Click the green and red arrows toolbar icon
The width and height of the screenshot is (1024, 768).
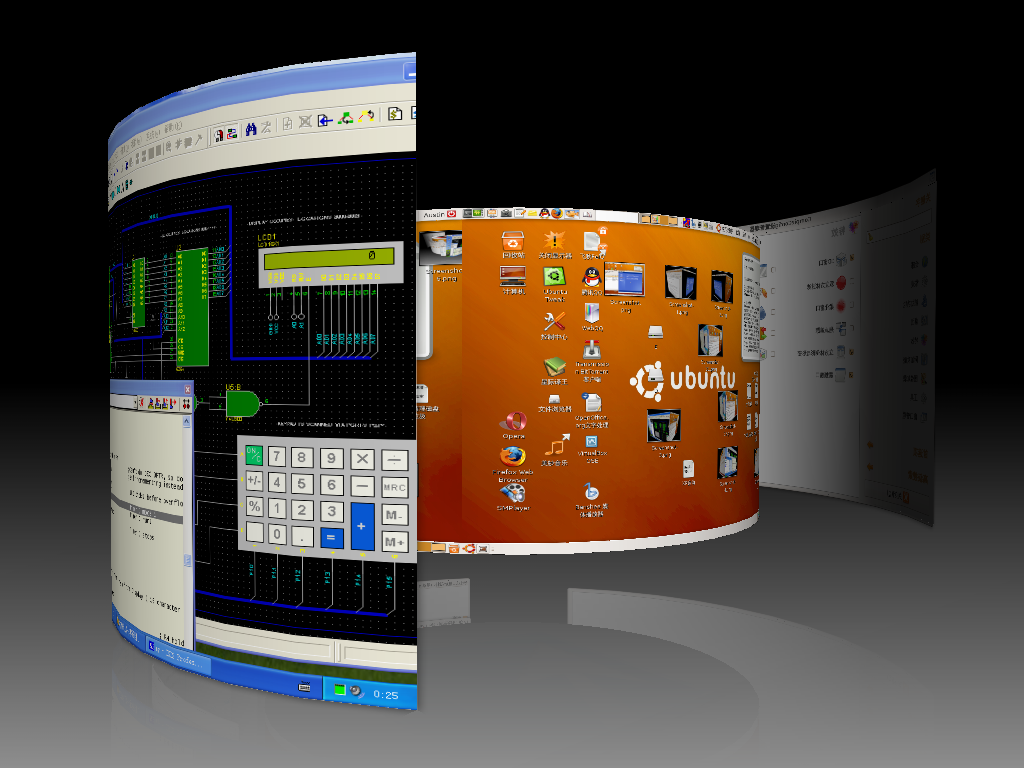click(345, 118)
